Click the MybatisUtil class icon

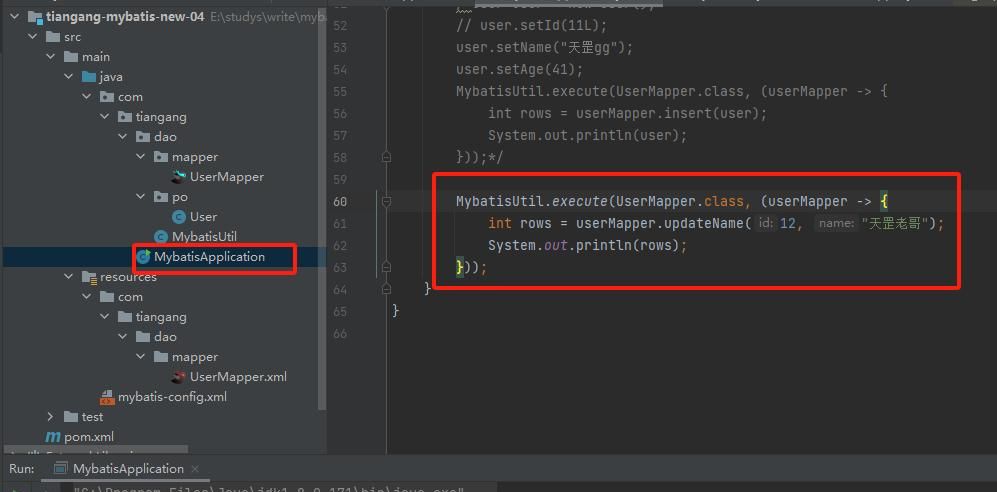(162, 236)
